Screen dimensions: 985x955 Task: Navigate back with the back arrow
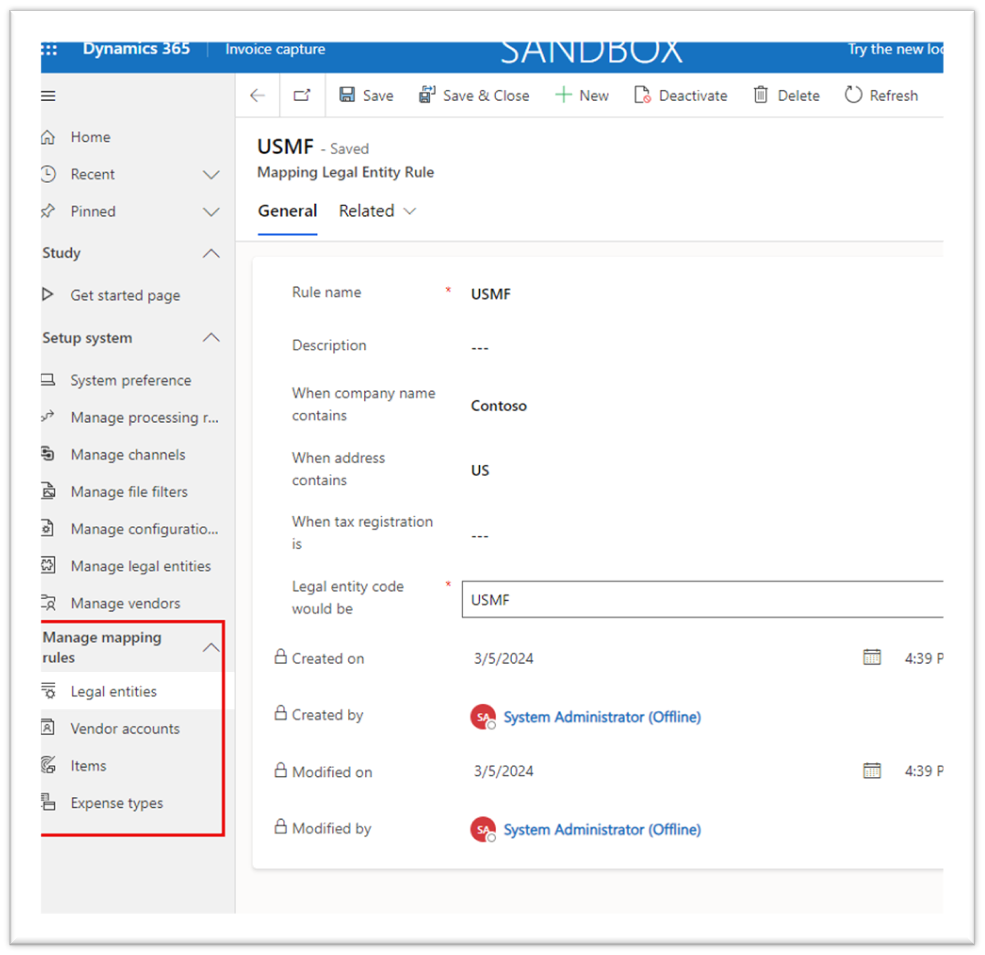click(x=257, y=95)
